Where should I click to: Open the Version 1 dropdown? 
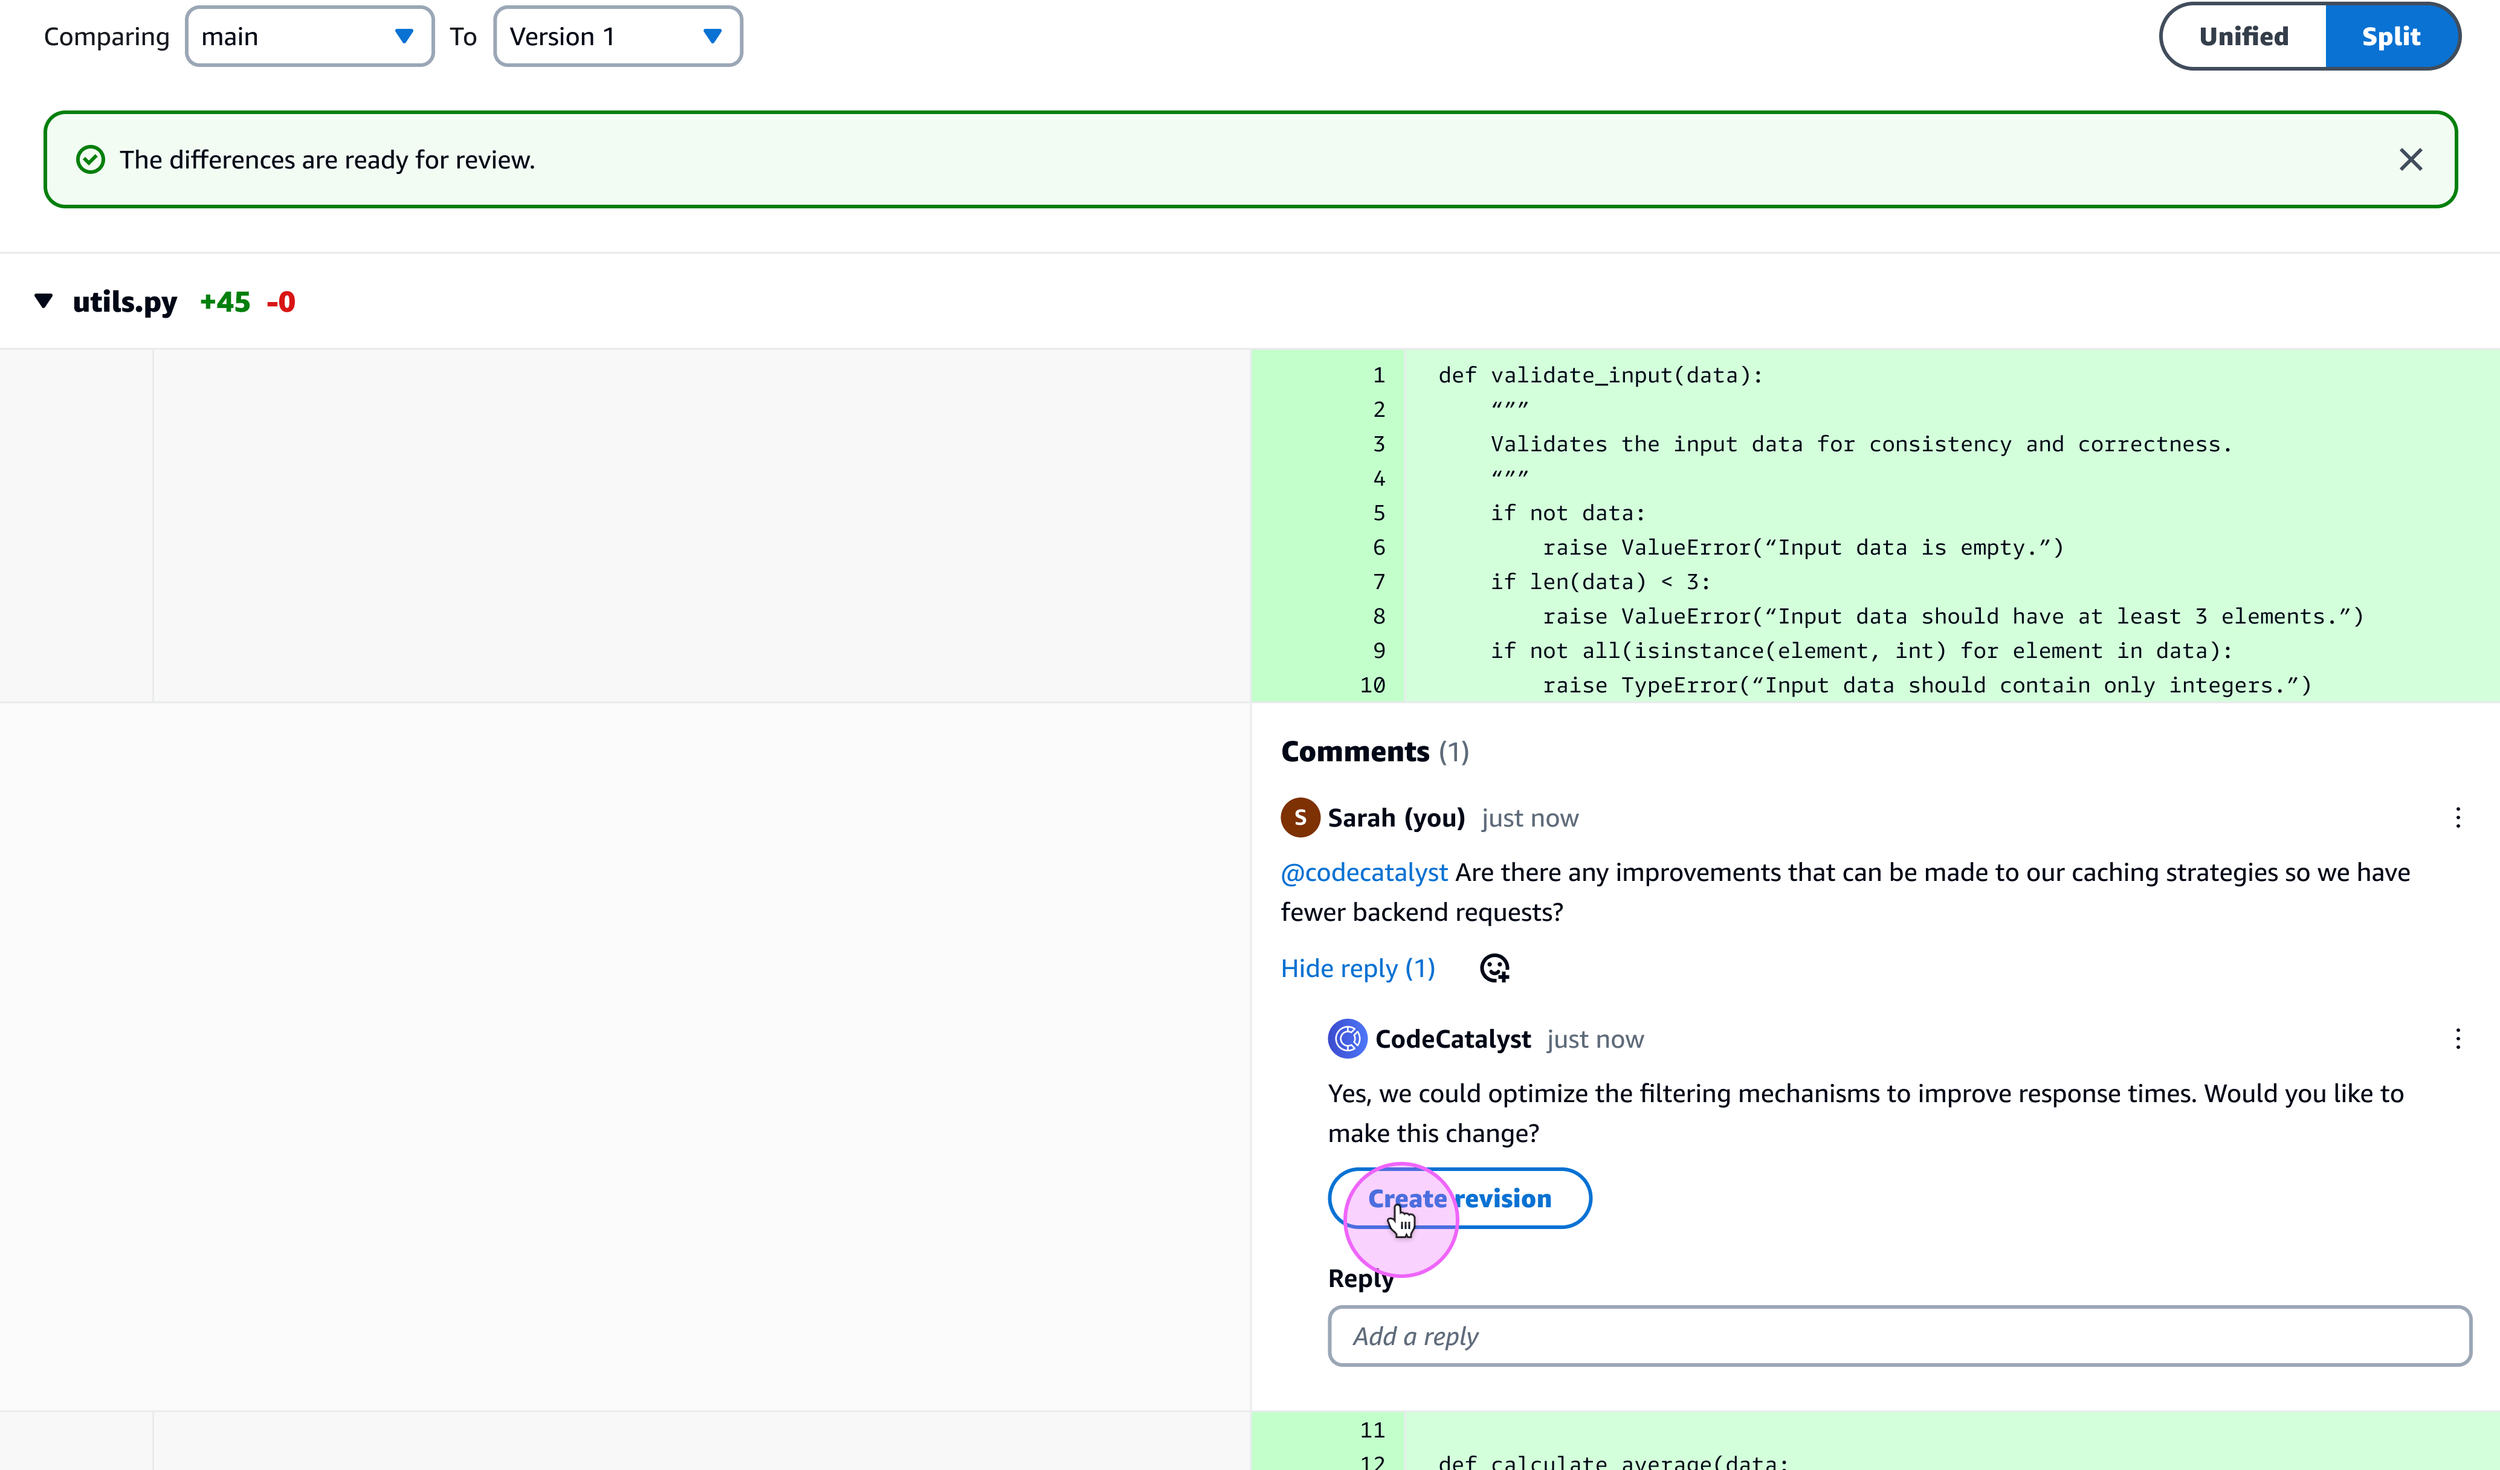click(617, 37)
